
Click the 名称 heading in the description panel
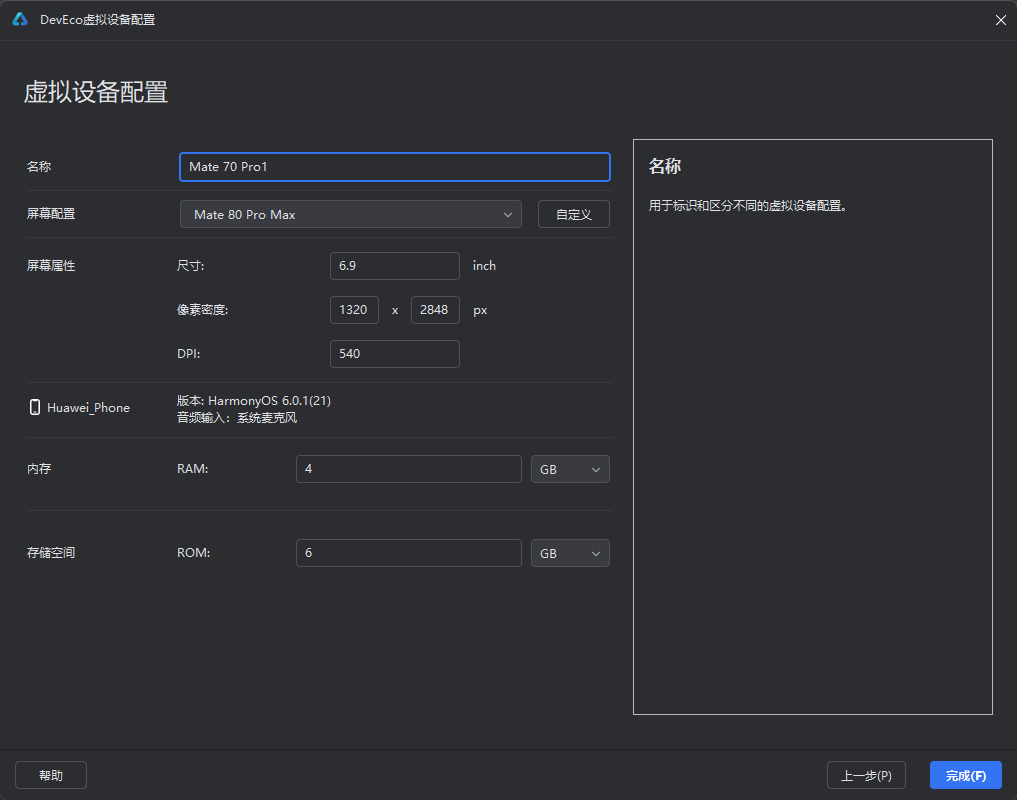click(x=664, y=166)
